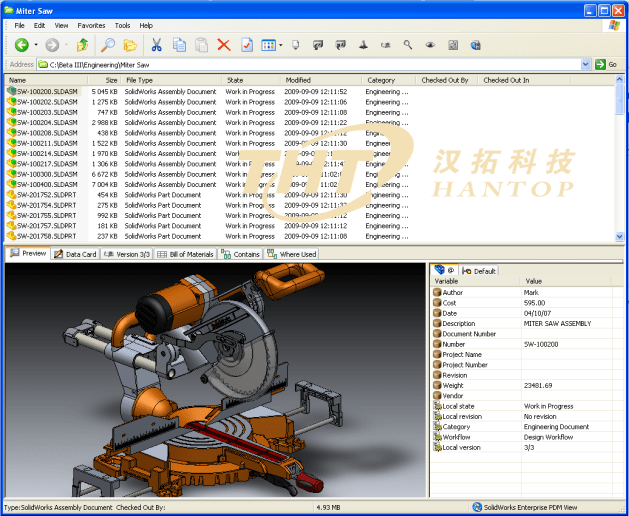Click the SolidWorks Enterprise PDM status icon

tap(477, 507)
